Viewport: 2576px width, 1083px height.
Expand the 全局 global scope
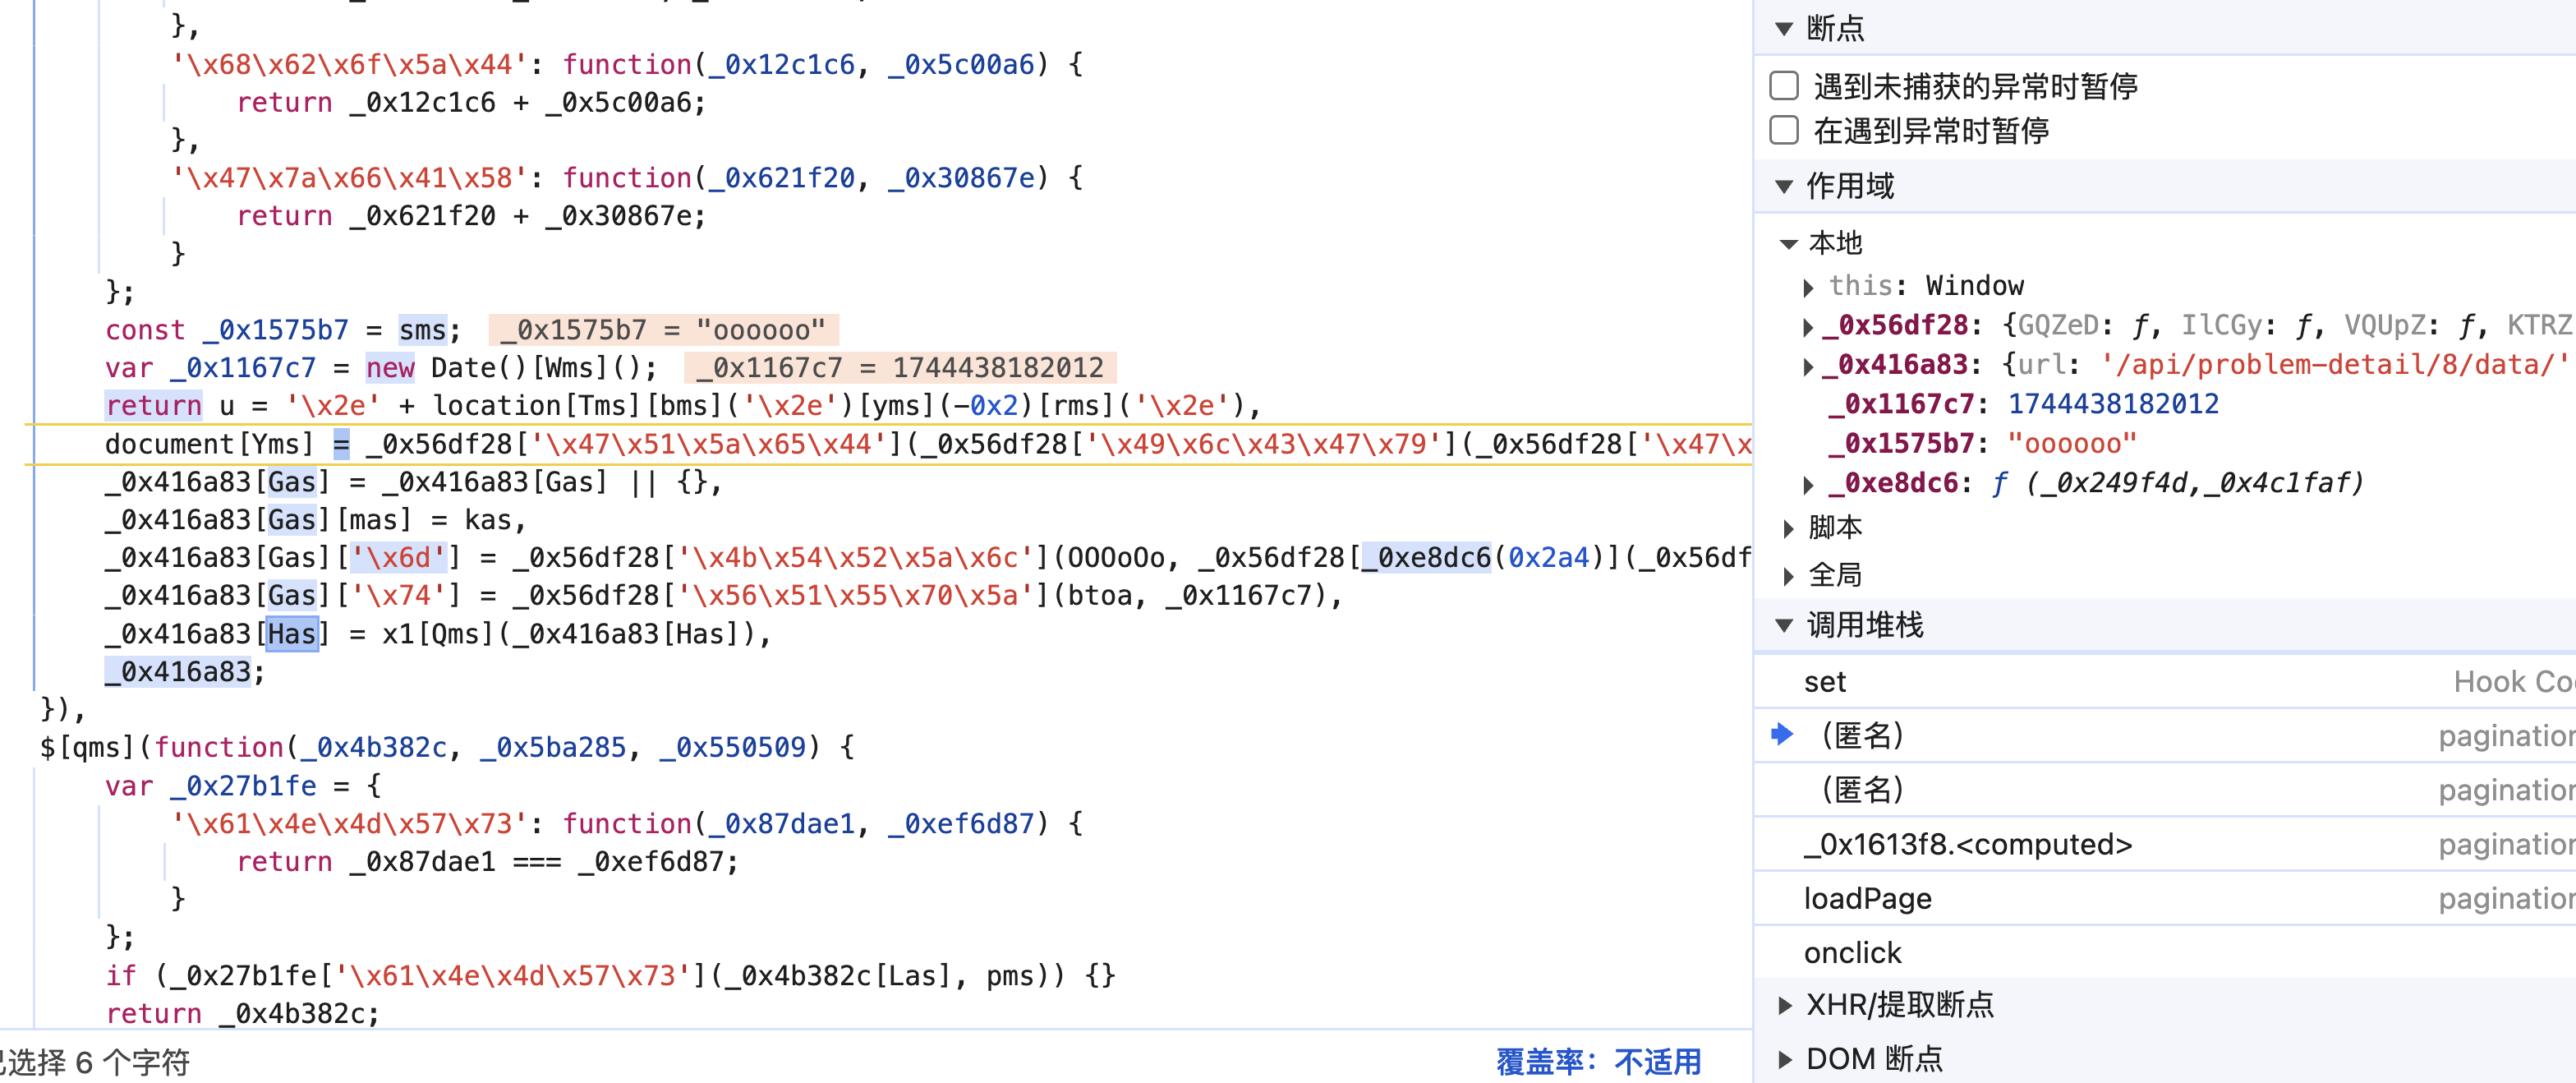pyautogui.click(x=1789, y=575)
